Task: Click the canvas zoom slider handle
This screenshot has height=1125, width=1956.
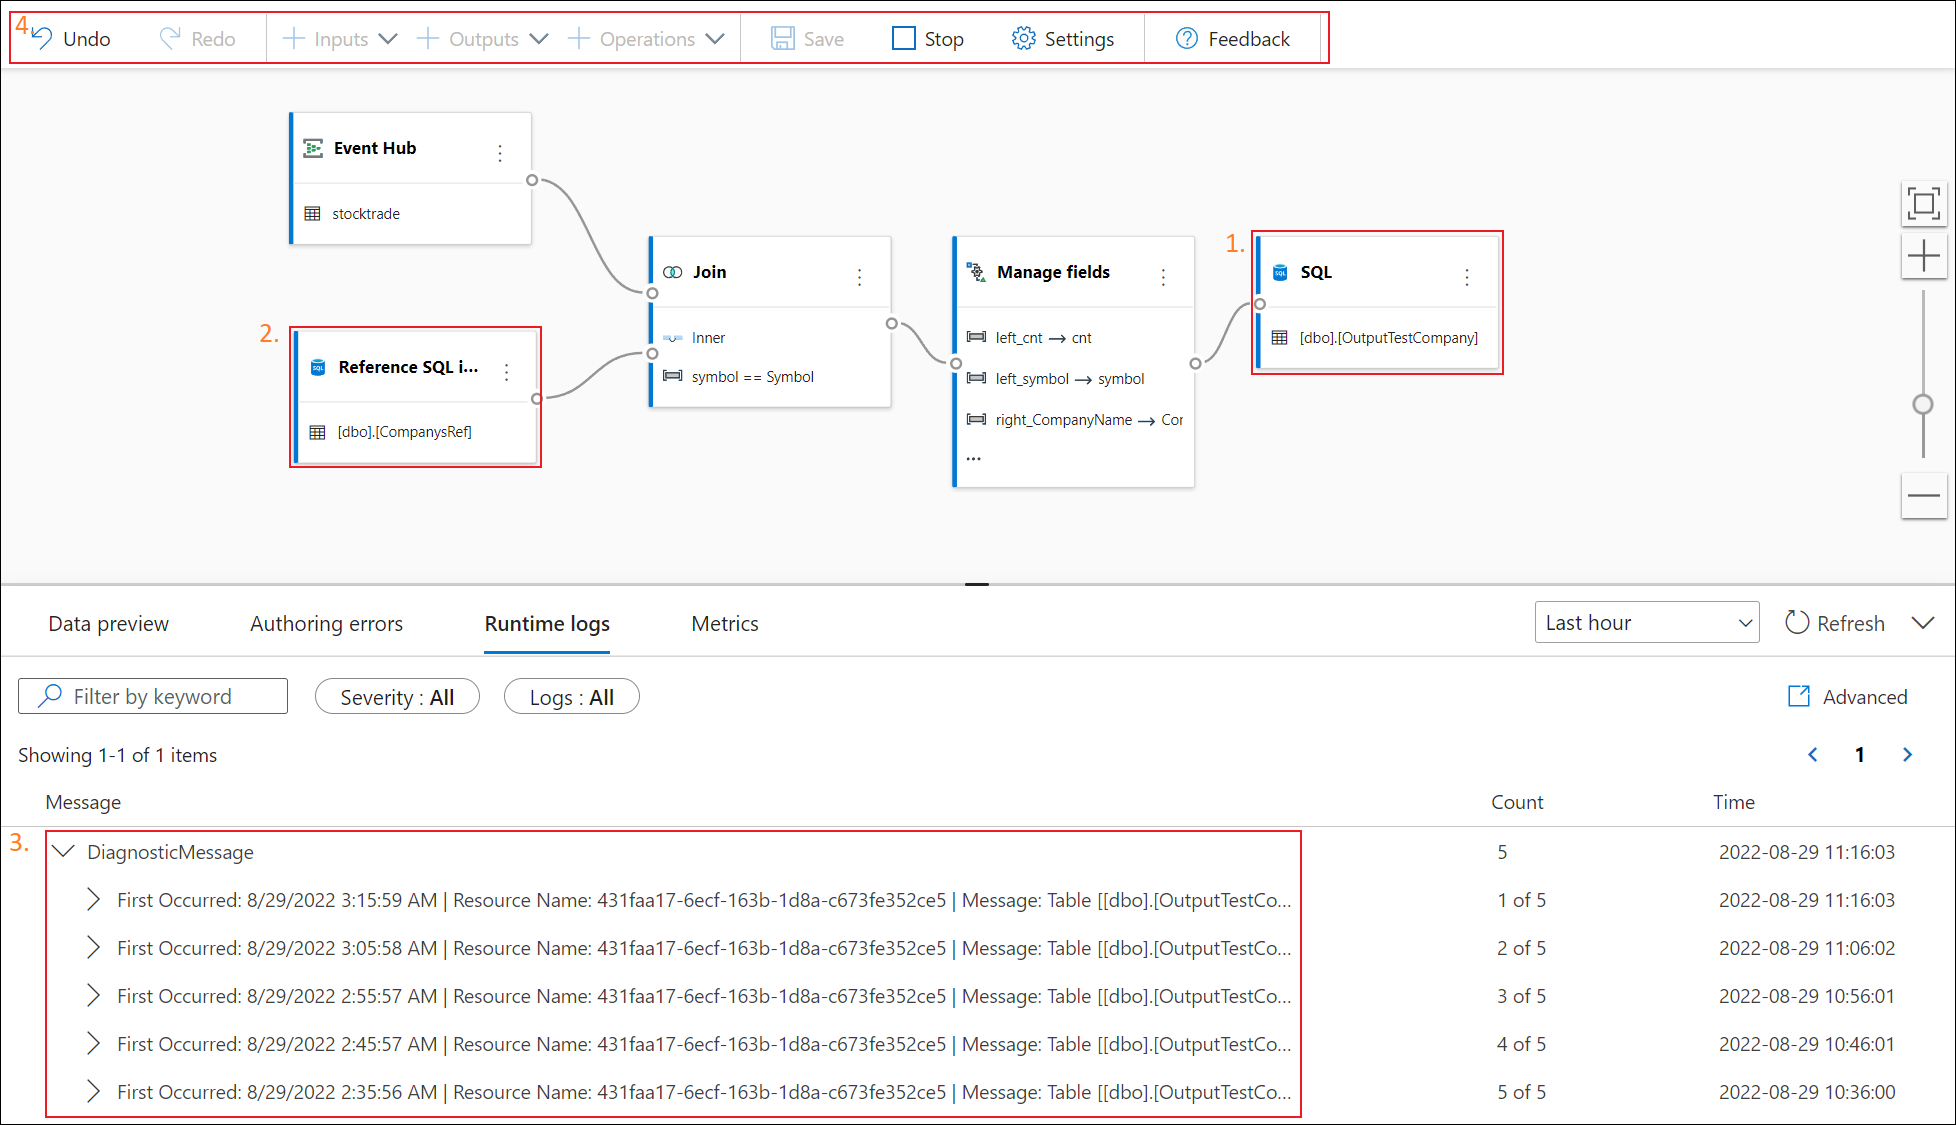Action: tap(1923, 404)
